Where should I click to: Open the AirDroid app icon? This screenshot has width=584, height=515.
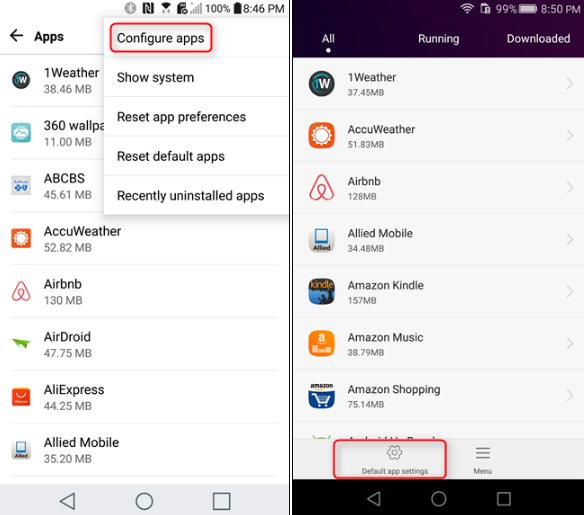click(x=21, y=343)
